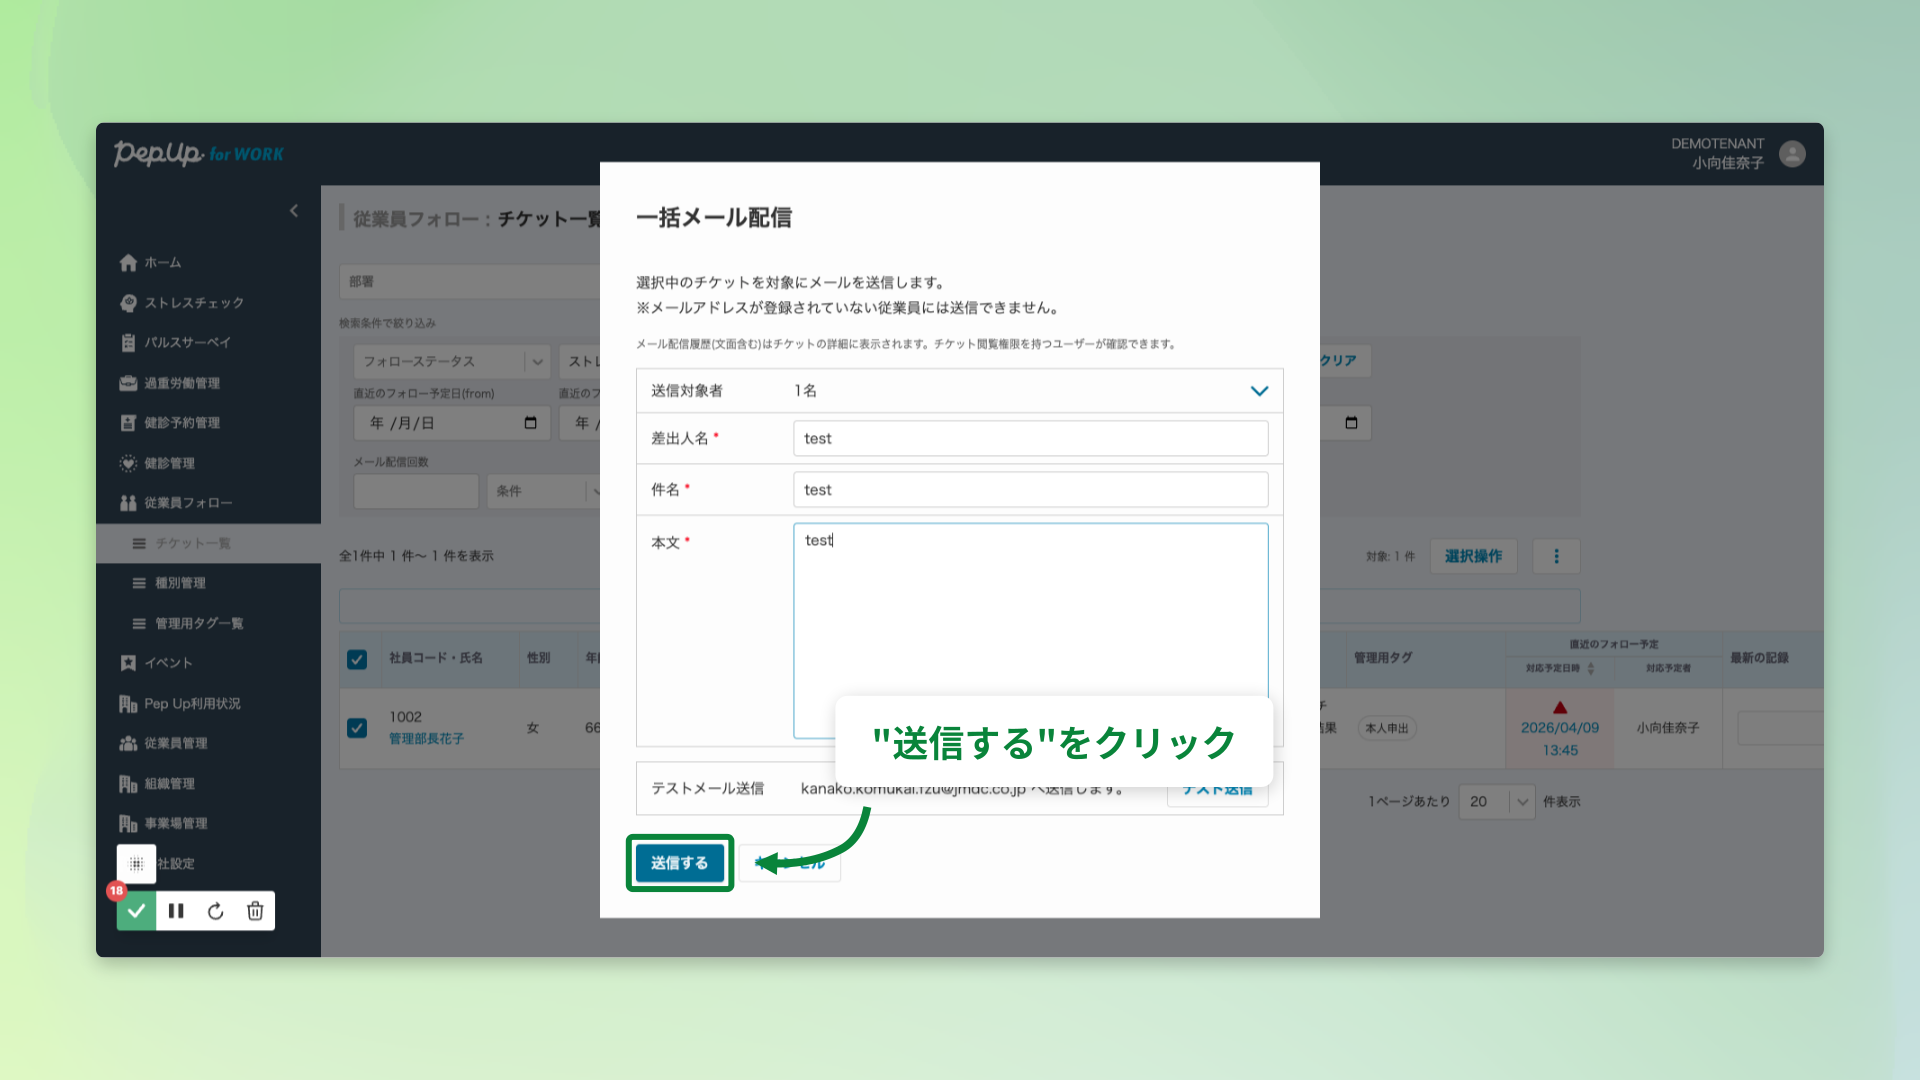Click the green checkmark recorder button
Screen dimensions: 1920x1080
[137, 911]
